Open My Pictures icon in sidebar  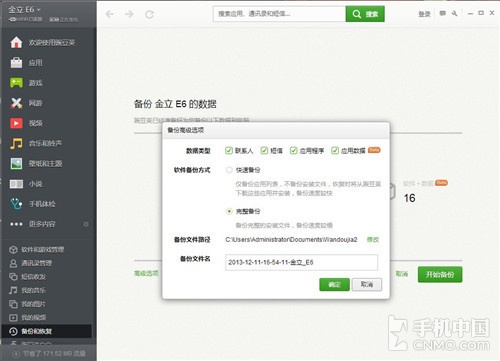(13, 304)
